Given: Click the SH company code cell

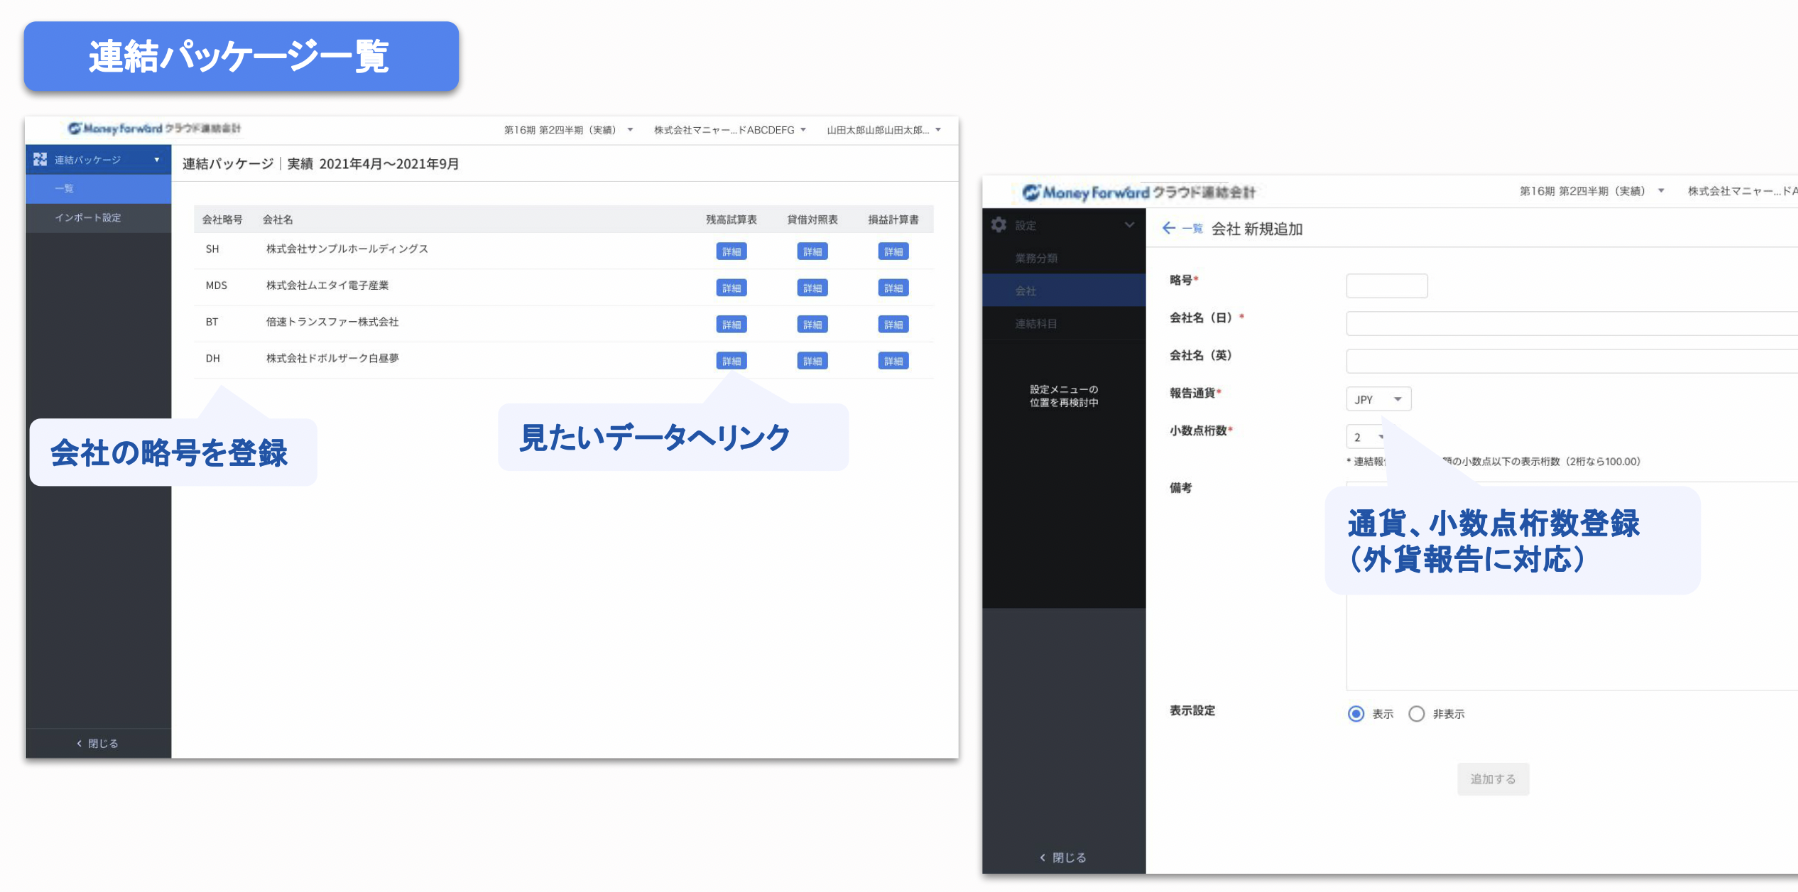Looking at the screenshot, I should (x=212, y=249).
